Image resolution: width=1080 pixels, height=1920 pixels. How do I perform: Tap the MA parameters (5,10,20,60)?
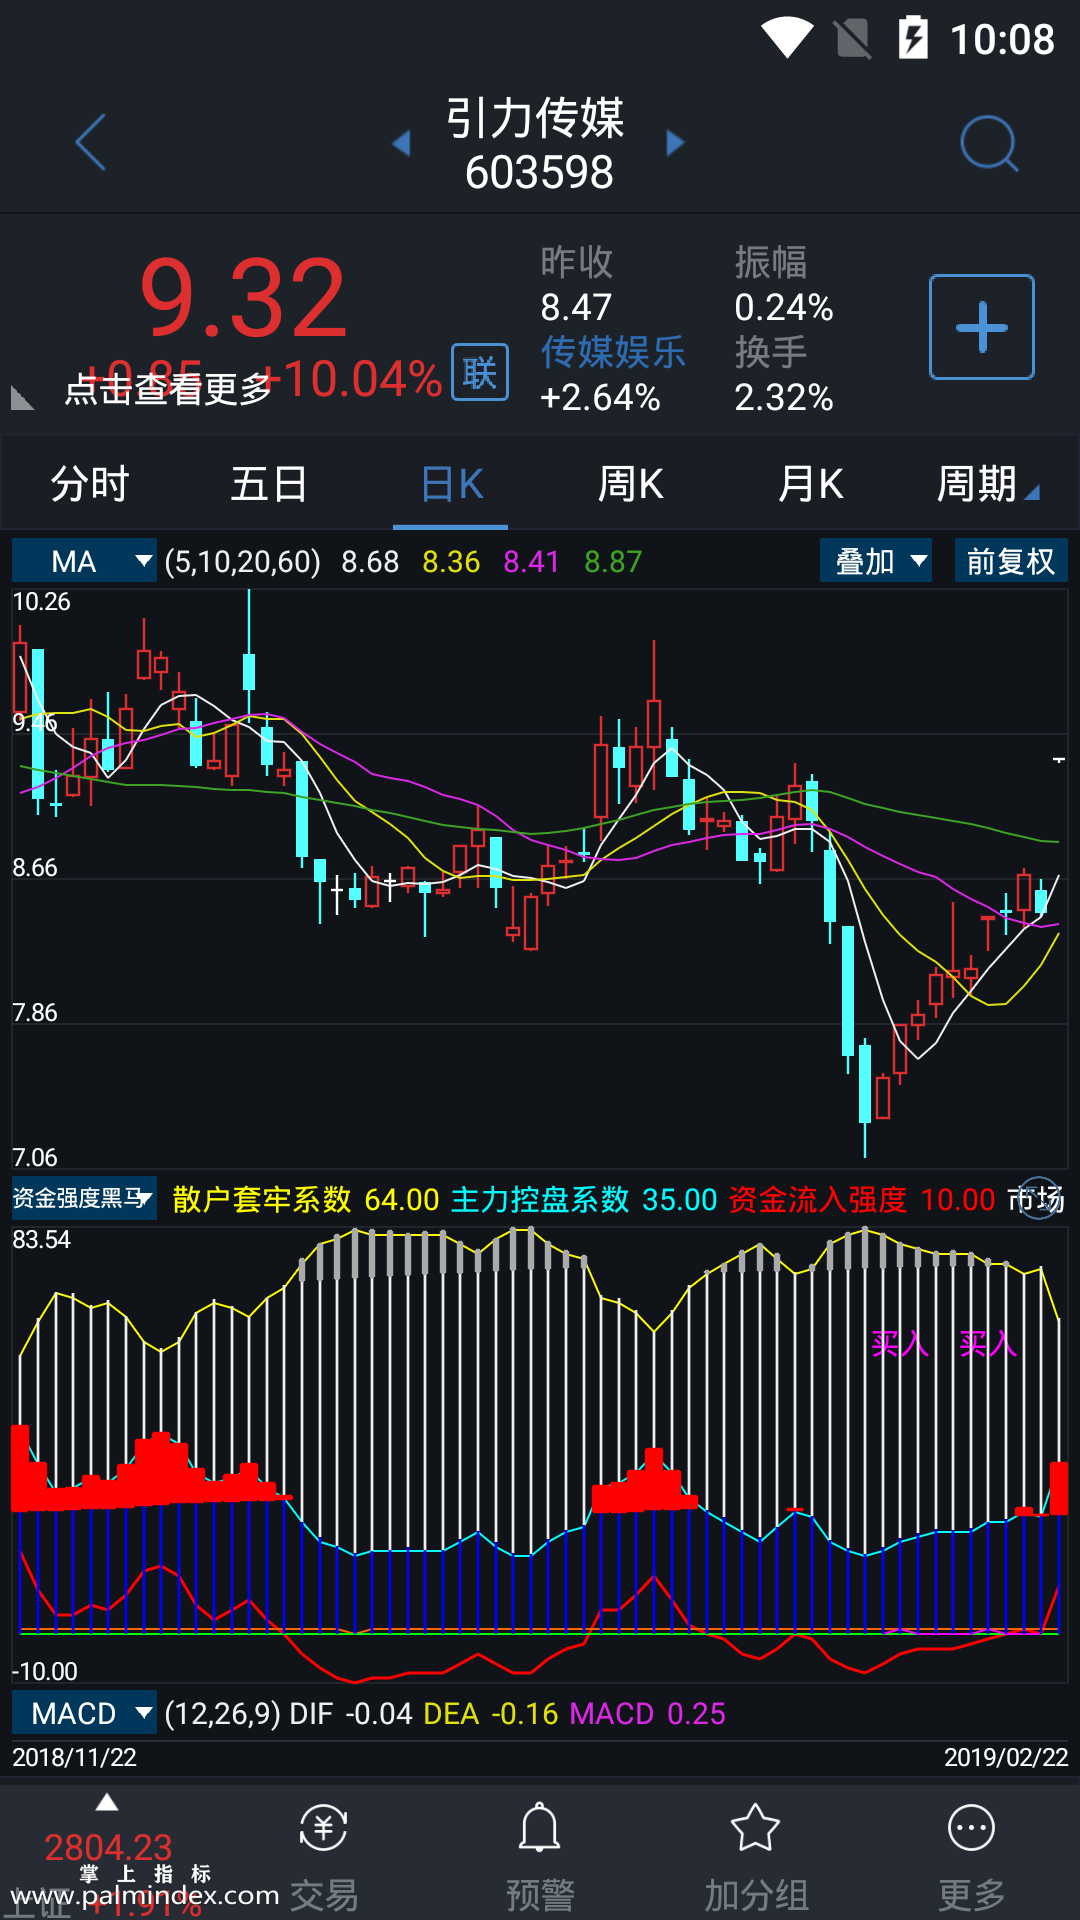243,562
